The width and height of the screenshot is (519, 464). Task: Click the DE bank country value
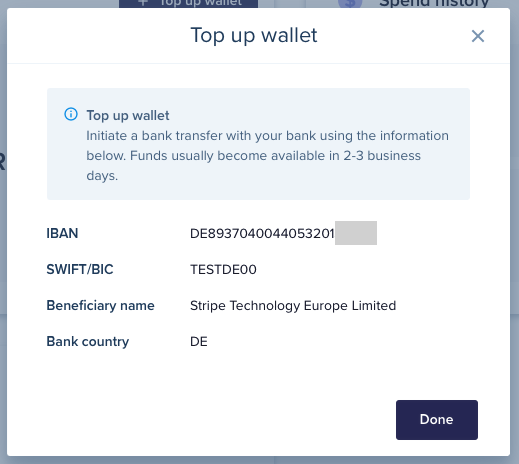199,342
